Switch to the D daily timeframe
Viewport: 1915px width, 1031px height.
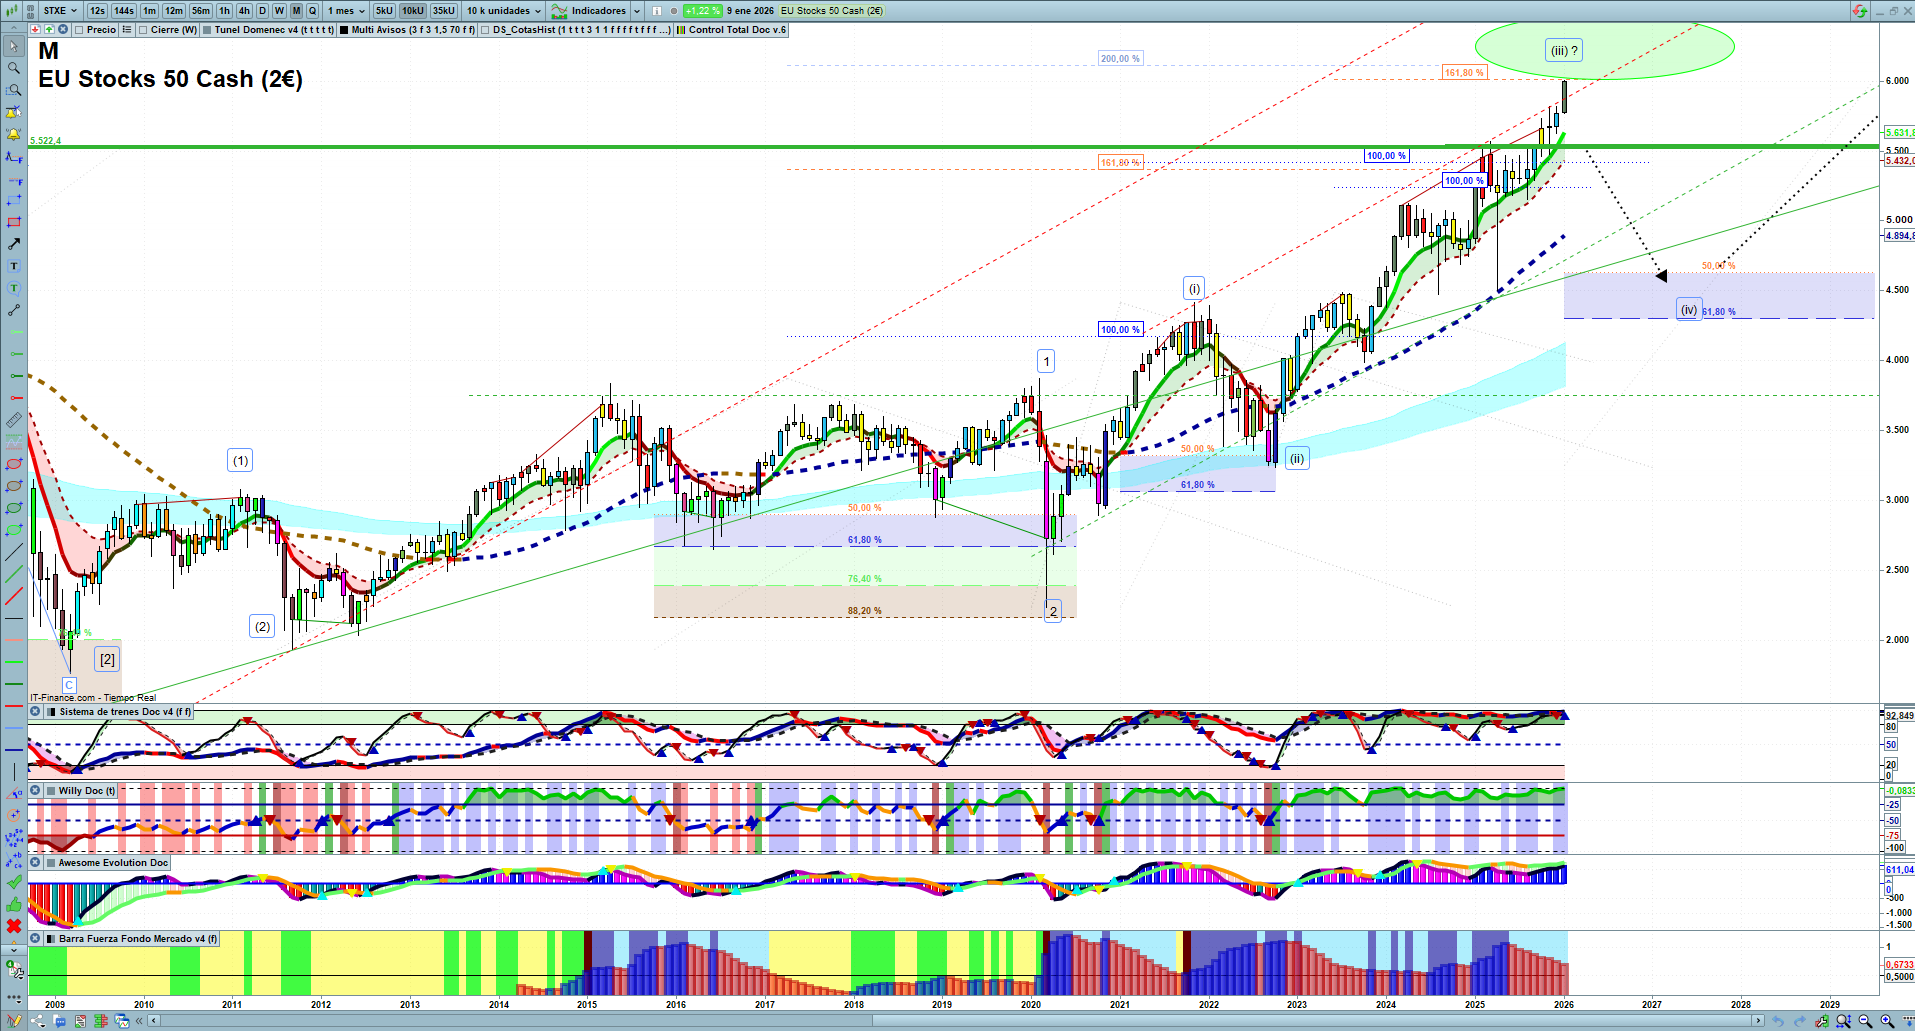pos(262,11)
